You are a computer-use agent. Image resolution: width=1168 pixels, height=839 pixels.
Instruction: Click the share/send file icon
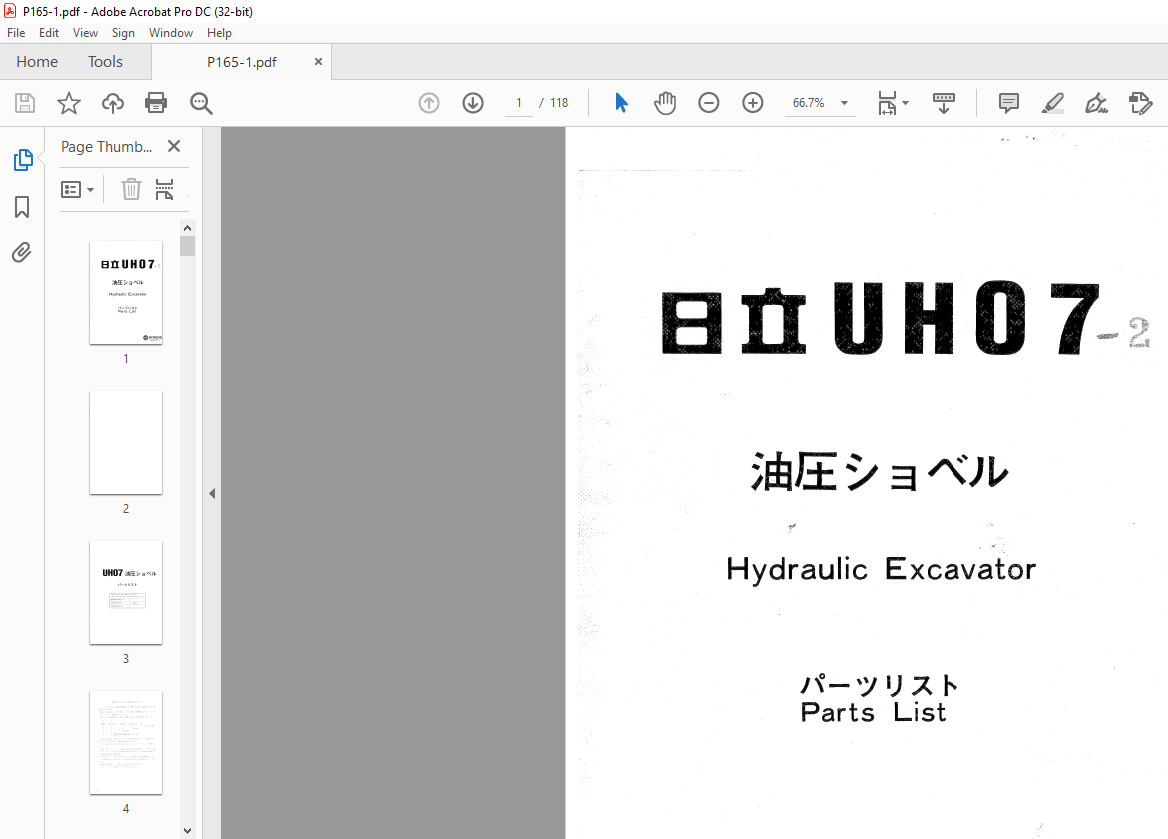click(1140, 103)
